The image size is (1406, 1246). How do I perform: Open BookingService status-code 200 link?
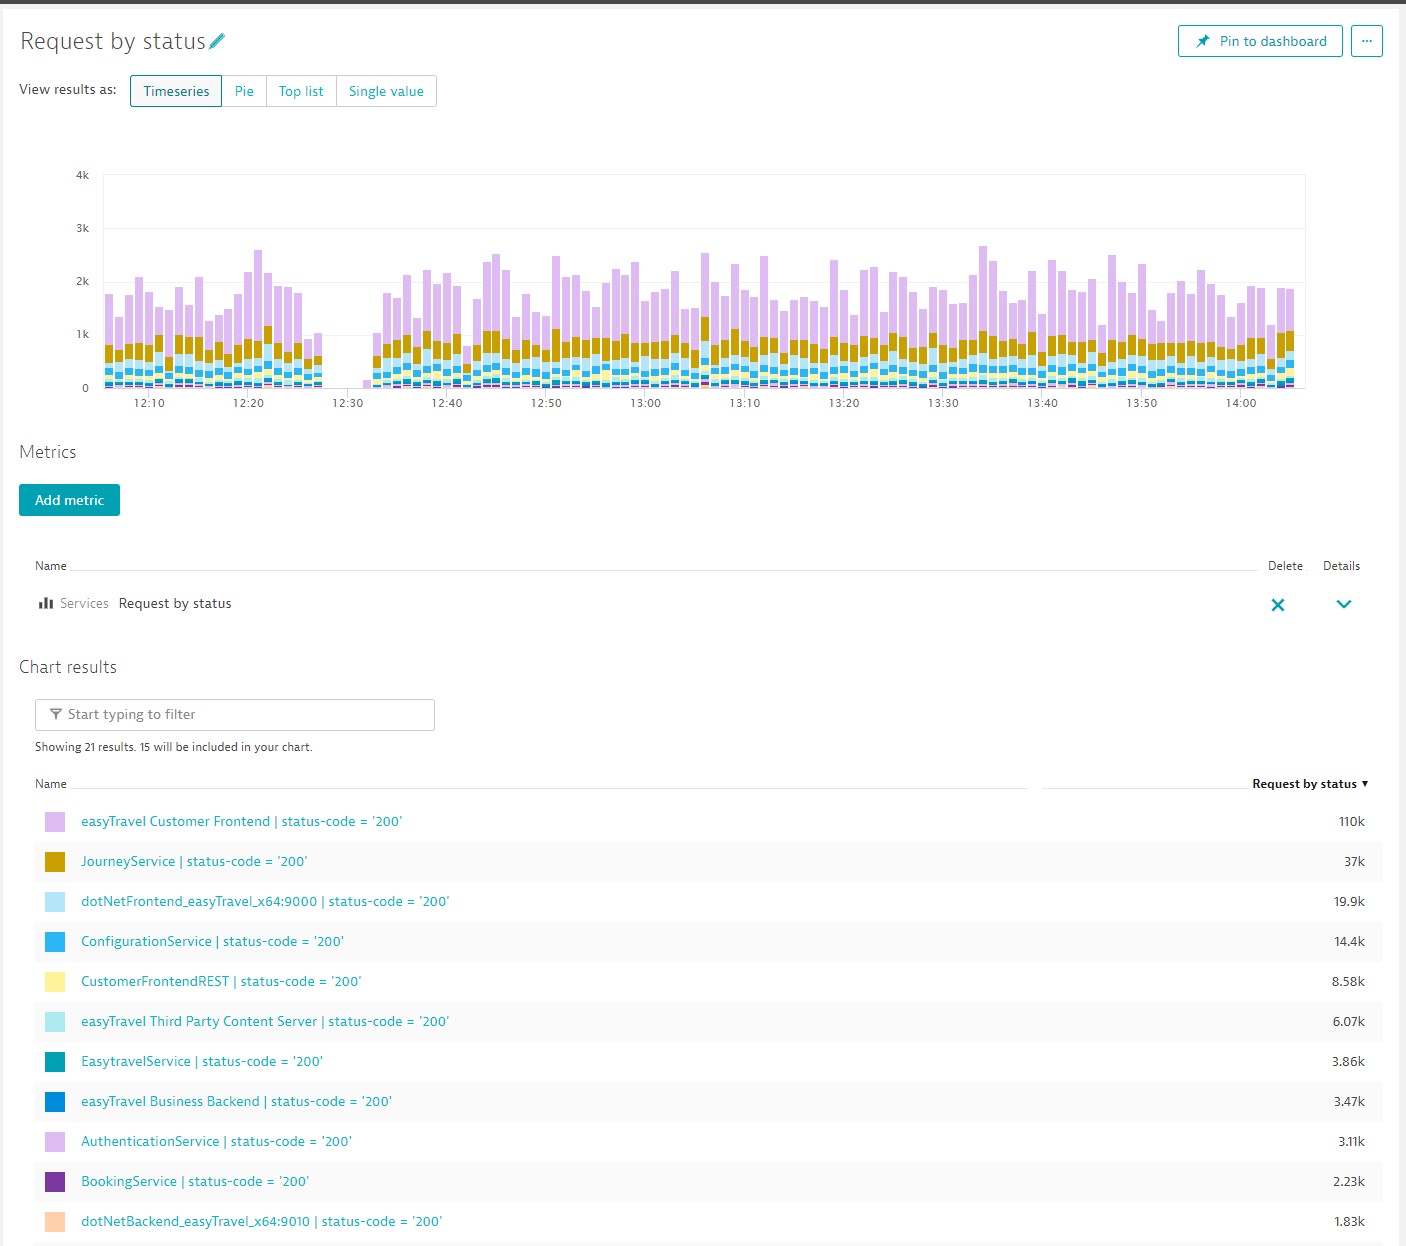point(195,1181)
